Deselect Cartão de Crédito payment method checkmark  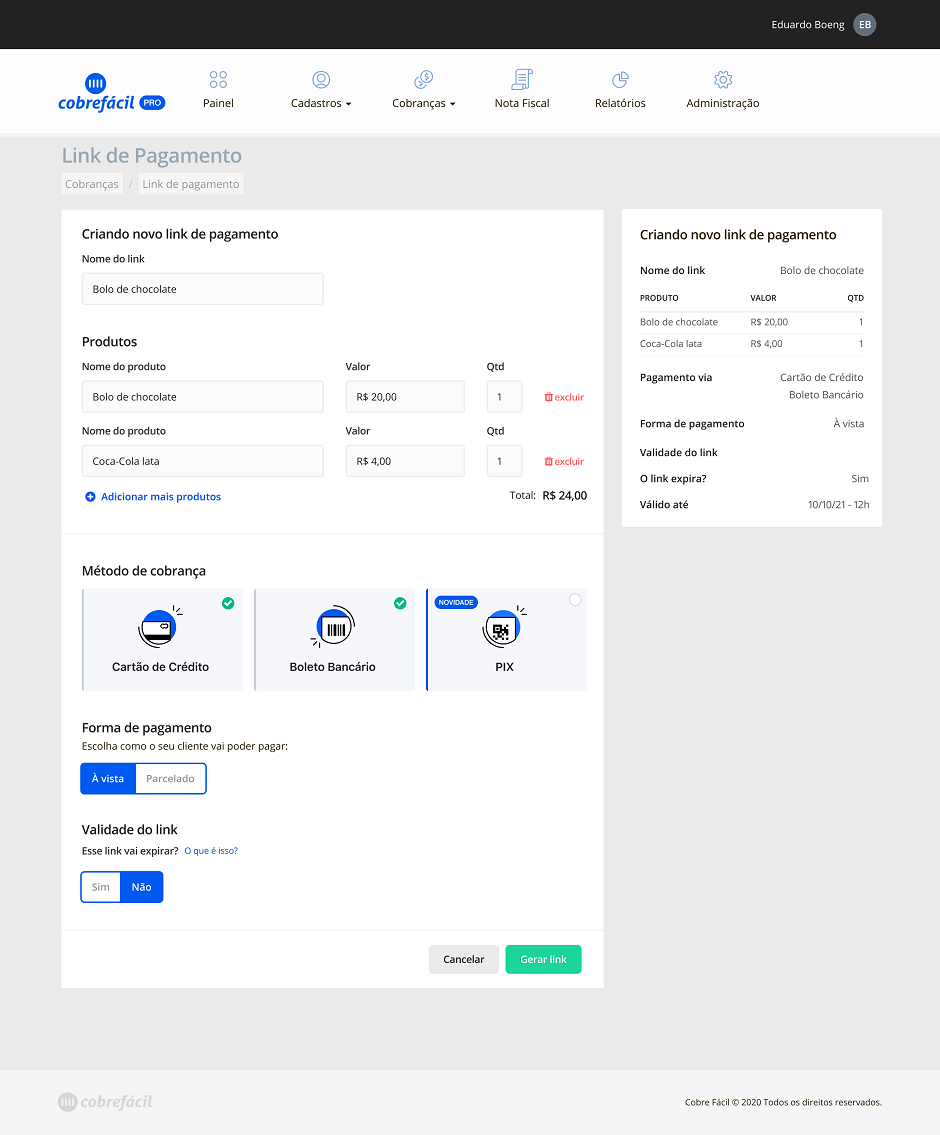click(x=228, y=603)
